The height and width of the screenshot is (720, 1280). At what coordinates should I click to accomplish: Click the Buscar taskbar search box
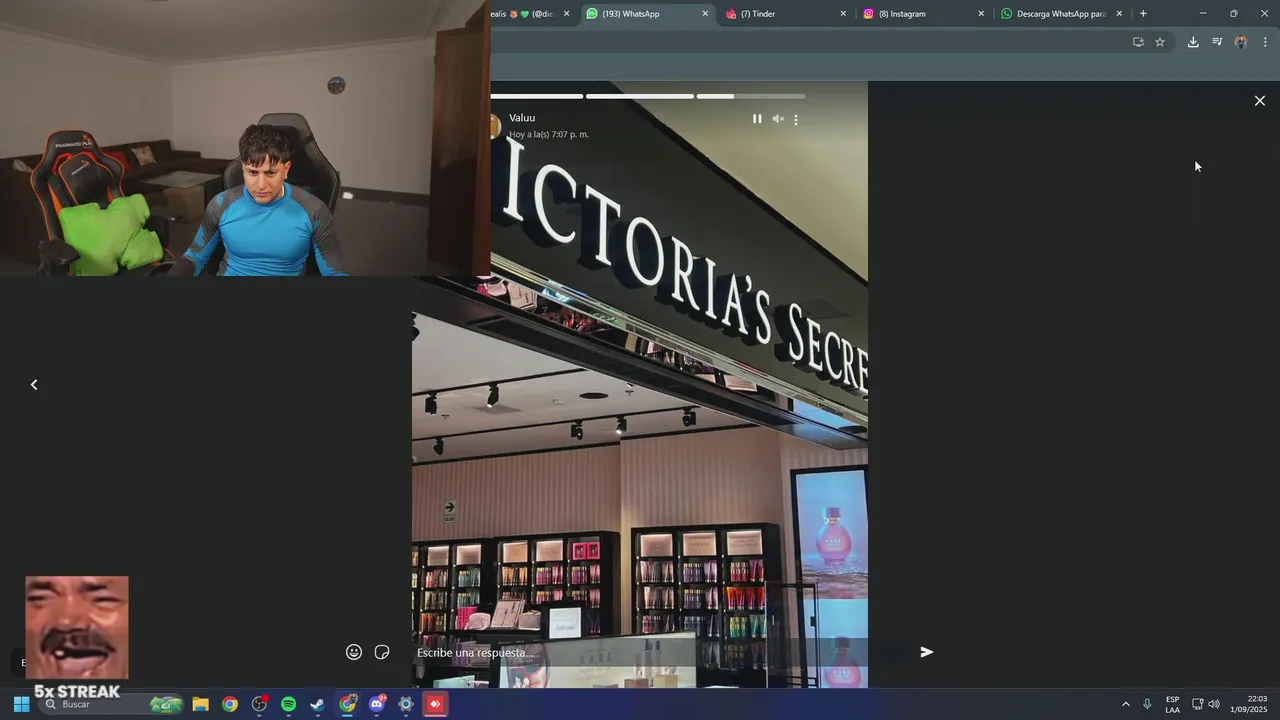click(112, 704)
